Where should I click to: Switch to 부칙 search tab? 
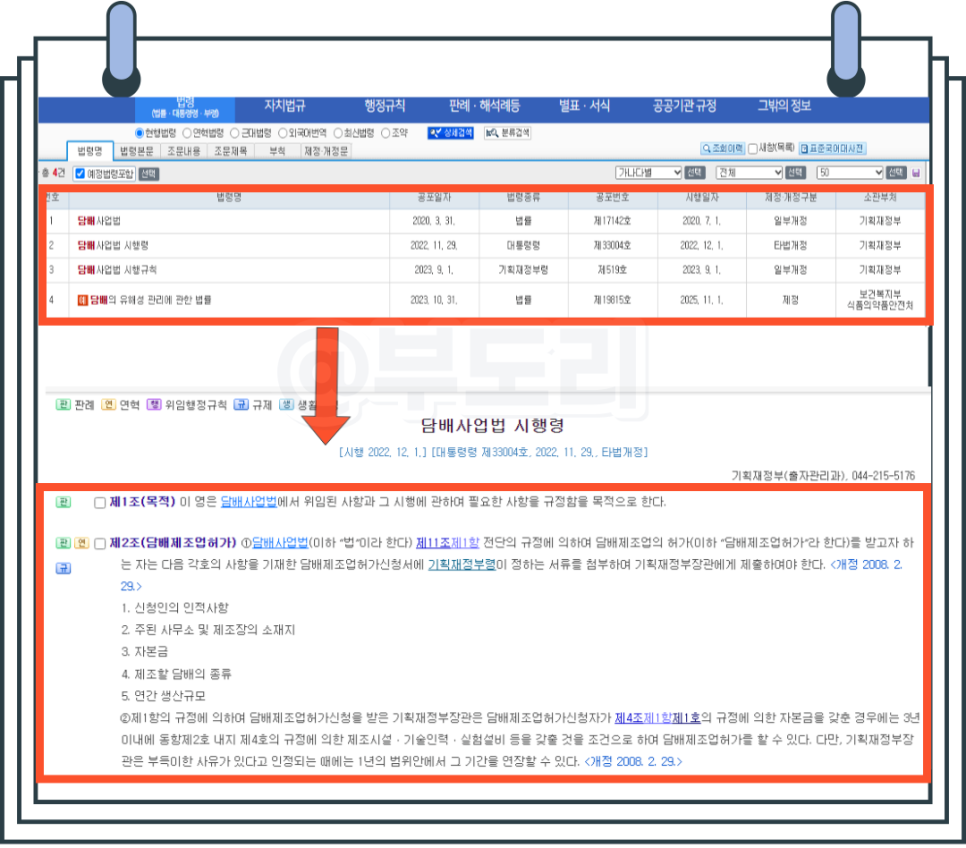point(277,151)
